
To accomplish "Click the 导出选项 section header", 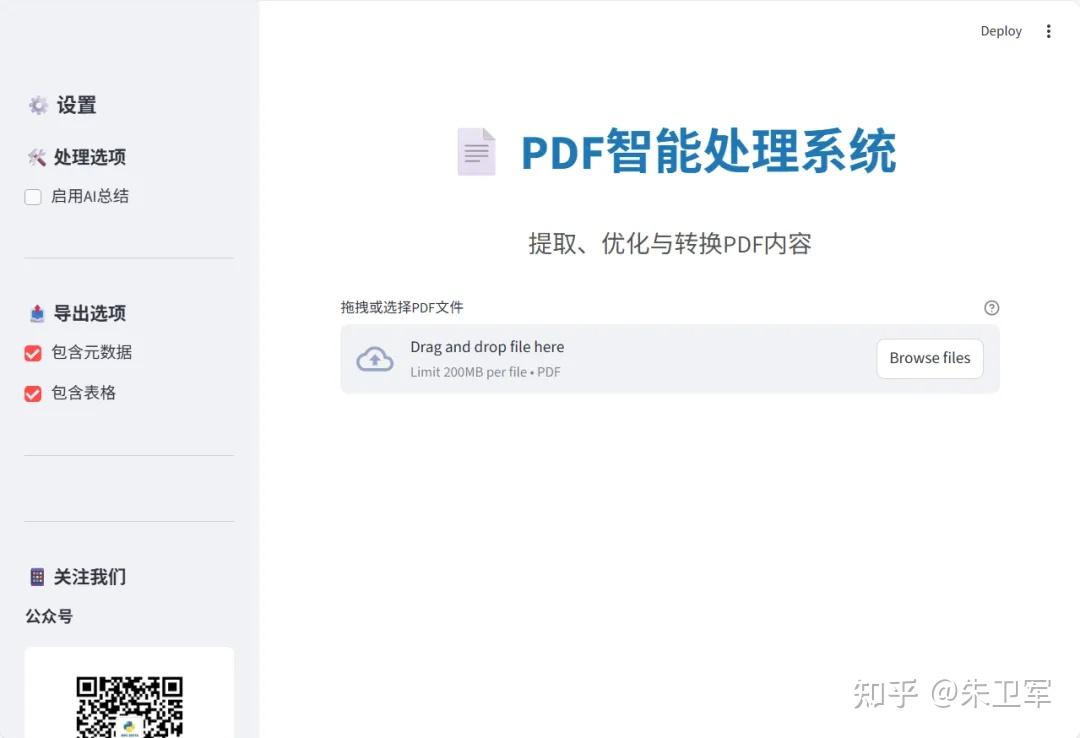I will (x=90, y=312).
